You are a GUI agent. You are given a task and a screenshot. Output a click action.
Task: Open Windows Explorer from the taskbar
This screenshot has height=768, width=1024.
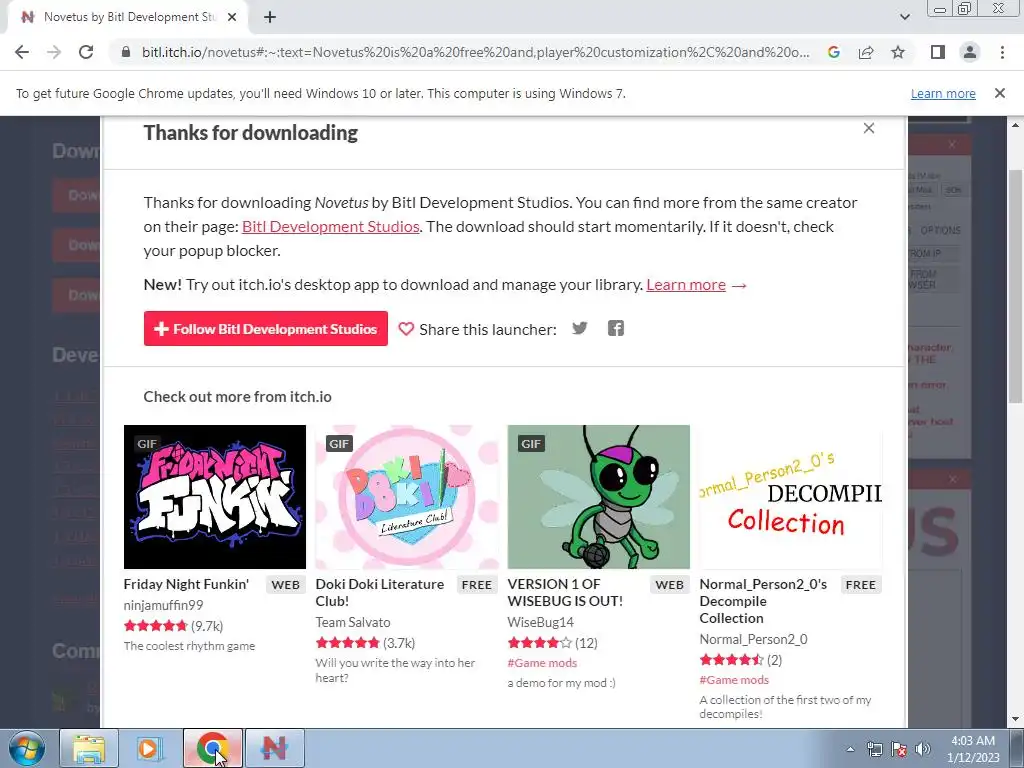tap(89, 748)
